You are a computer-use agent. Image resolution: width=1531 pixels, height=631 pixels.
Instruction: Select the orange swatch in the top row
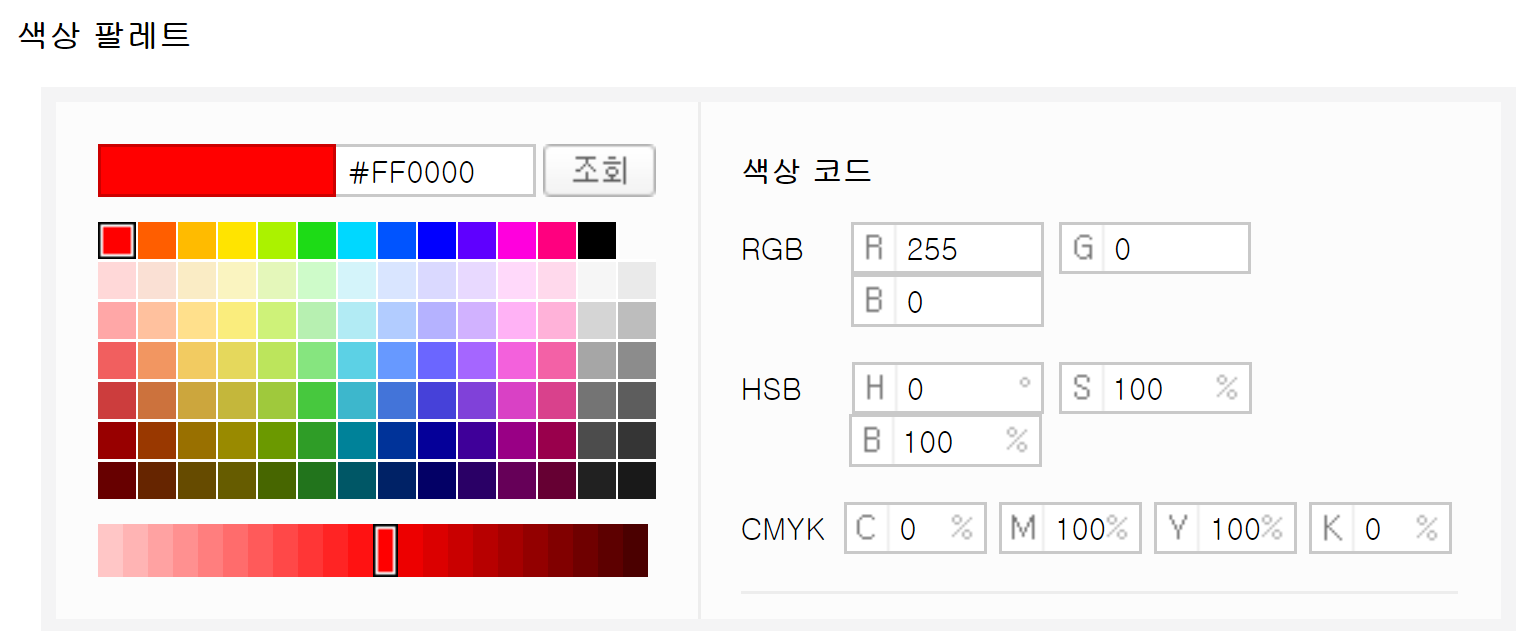coord(157,241)
